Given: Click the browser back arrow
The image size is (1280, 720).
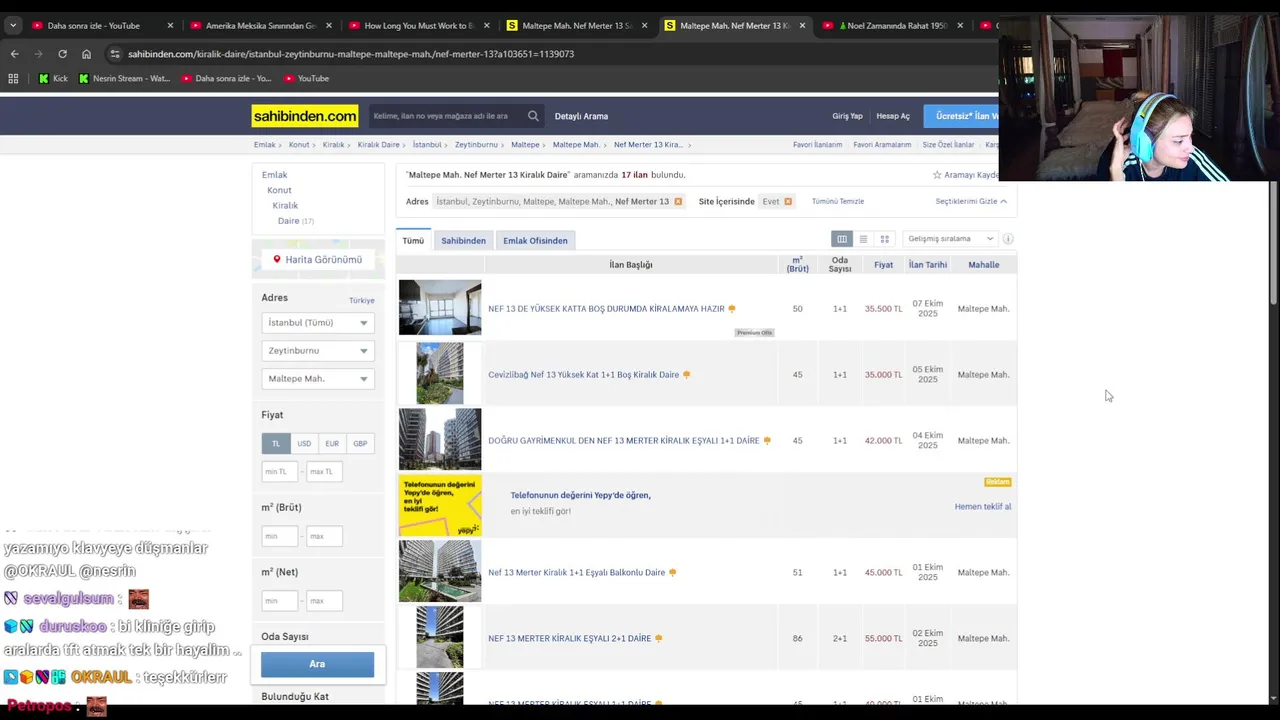Looking at the screenshot, I should [x=14, y=54].
